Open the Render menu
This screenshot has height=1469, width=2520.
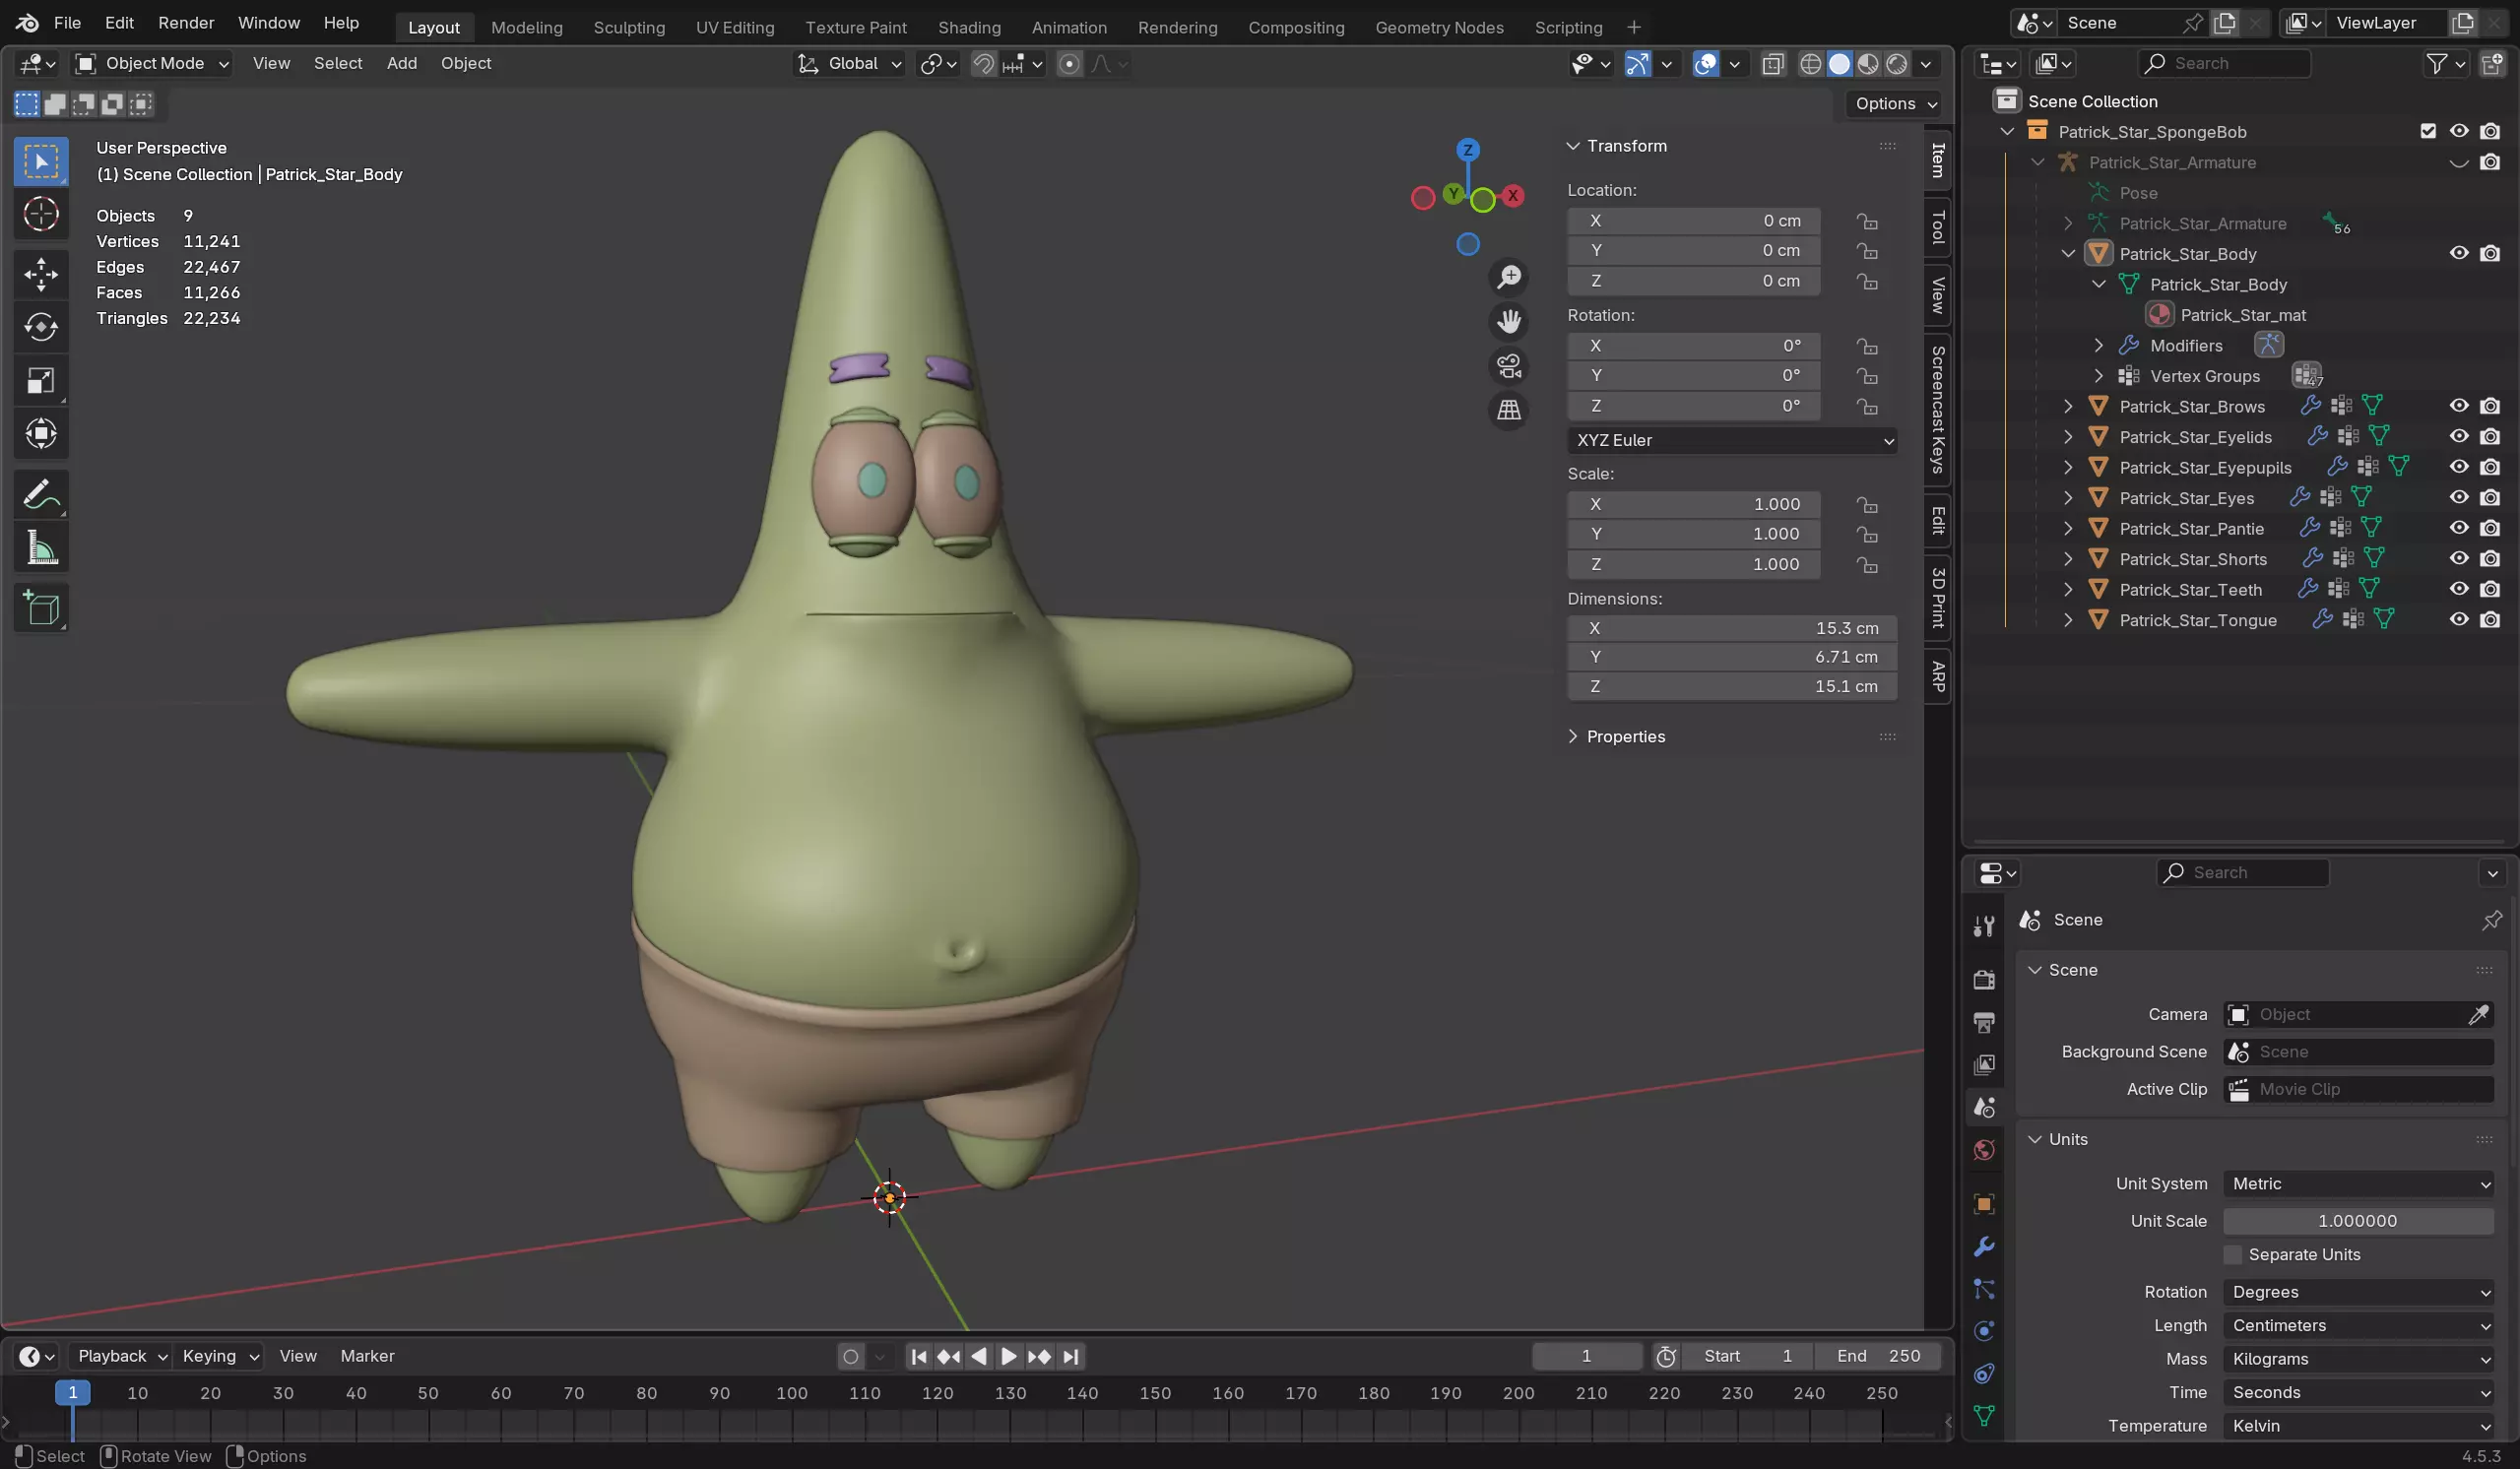[186, 23]
